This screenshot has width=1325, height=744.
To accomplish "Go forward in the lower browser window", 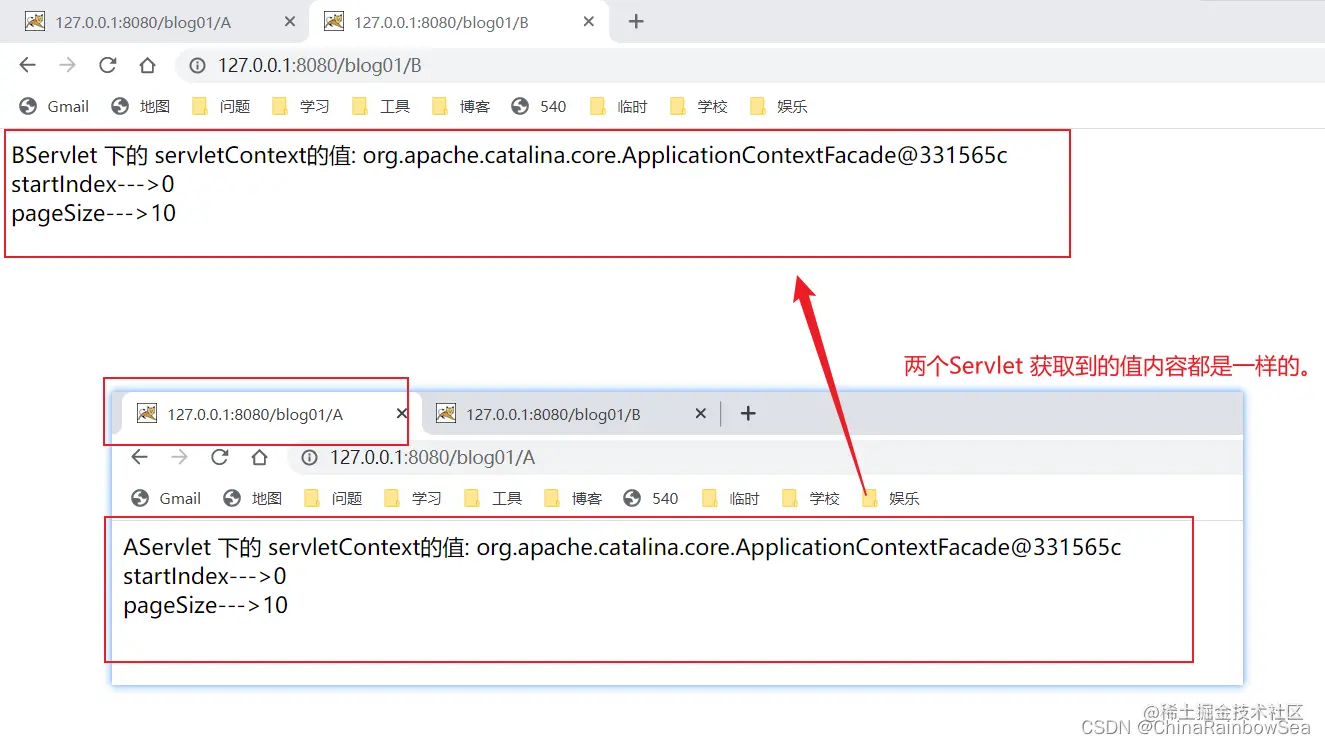I will point(179,457).
